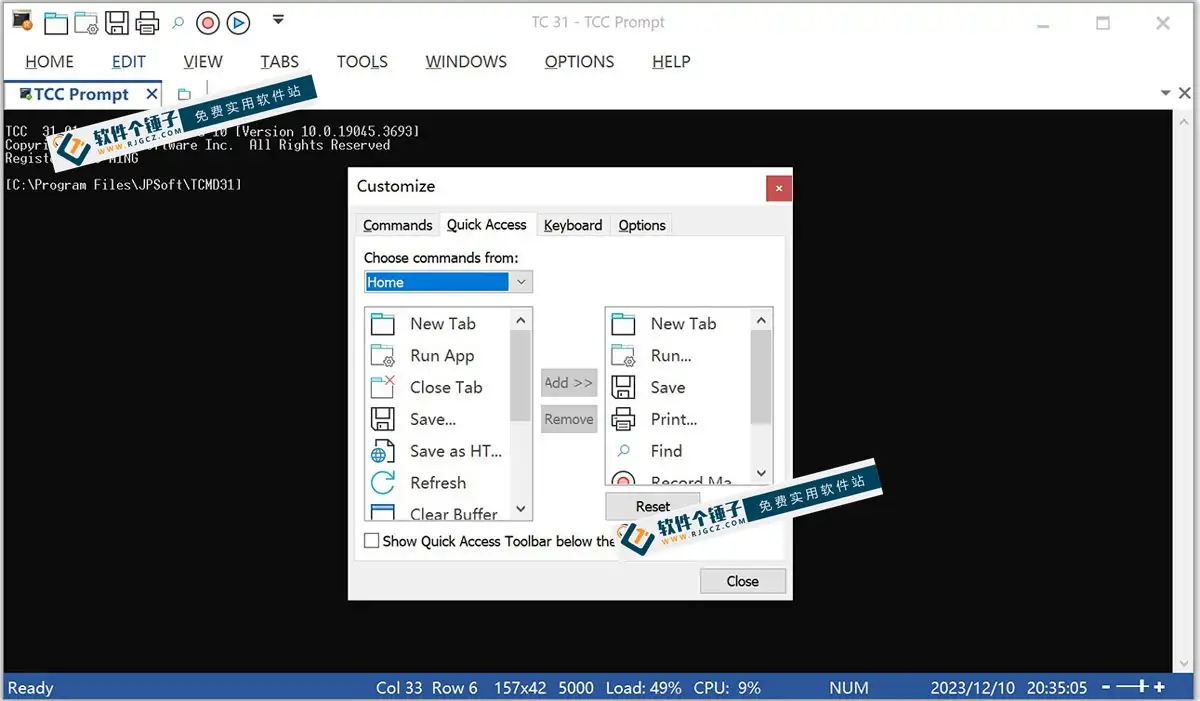Click the zoom out minus in status bar
Screen dimensions: 1200x701
click(1107, 687)
